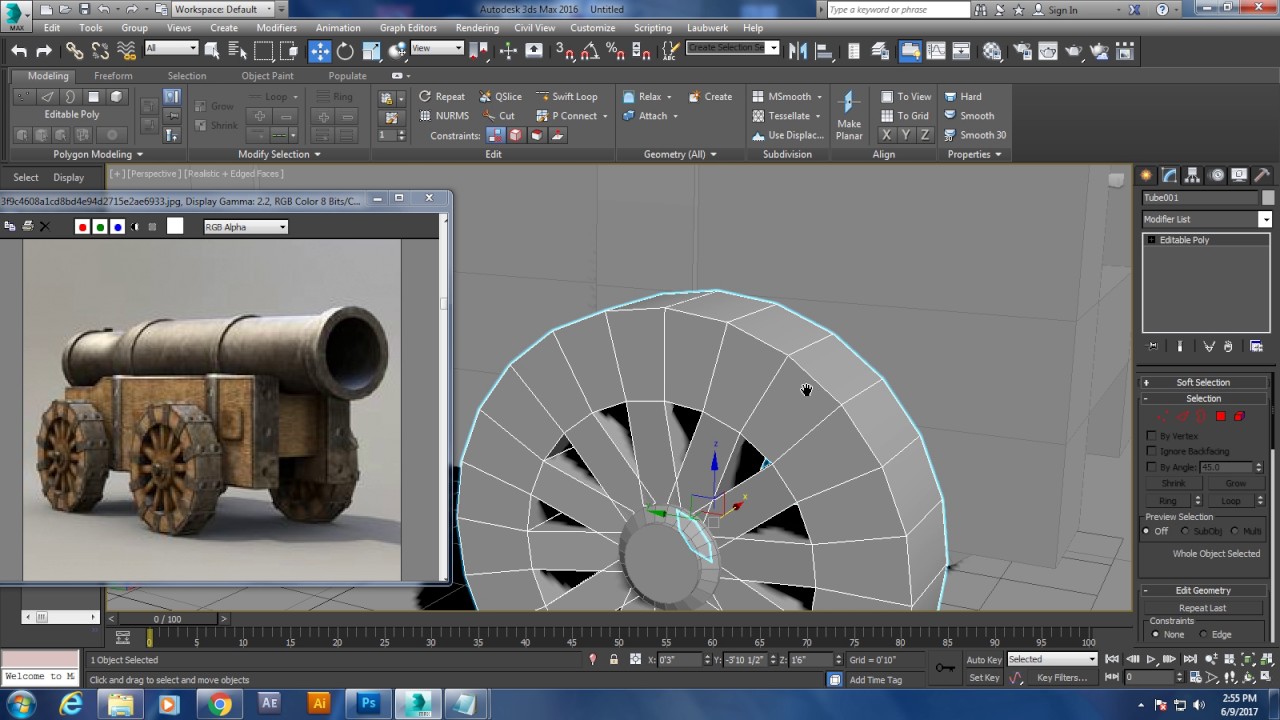Open the Hierarchy command panel tab

point(1193,175)
